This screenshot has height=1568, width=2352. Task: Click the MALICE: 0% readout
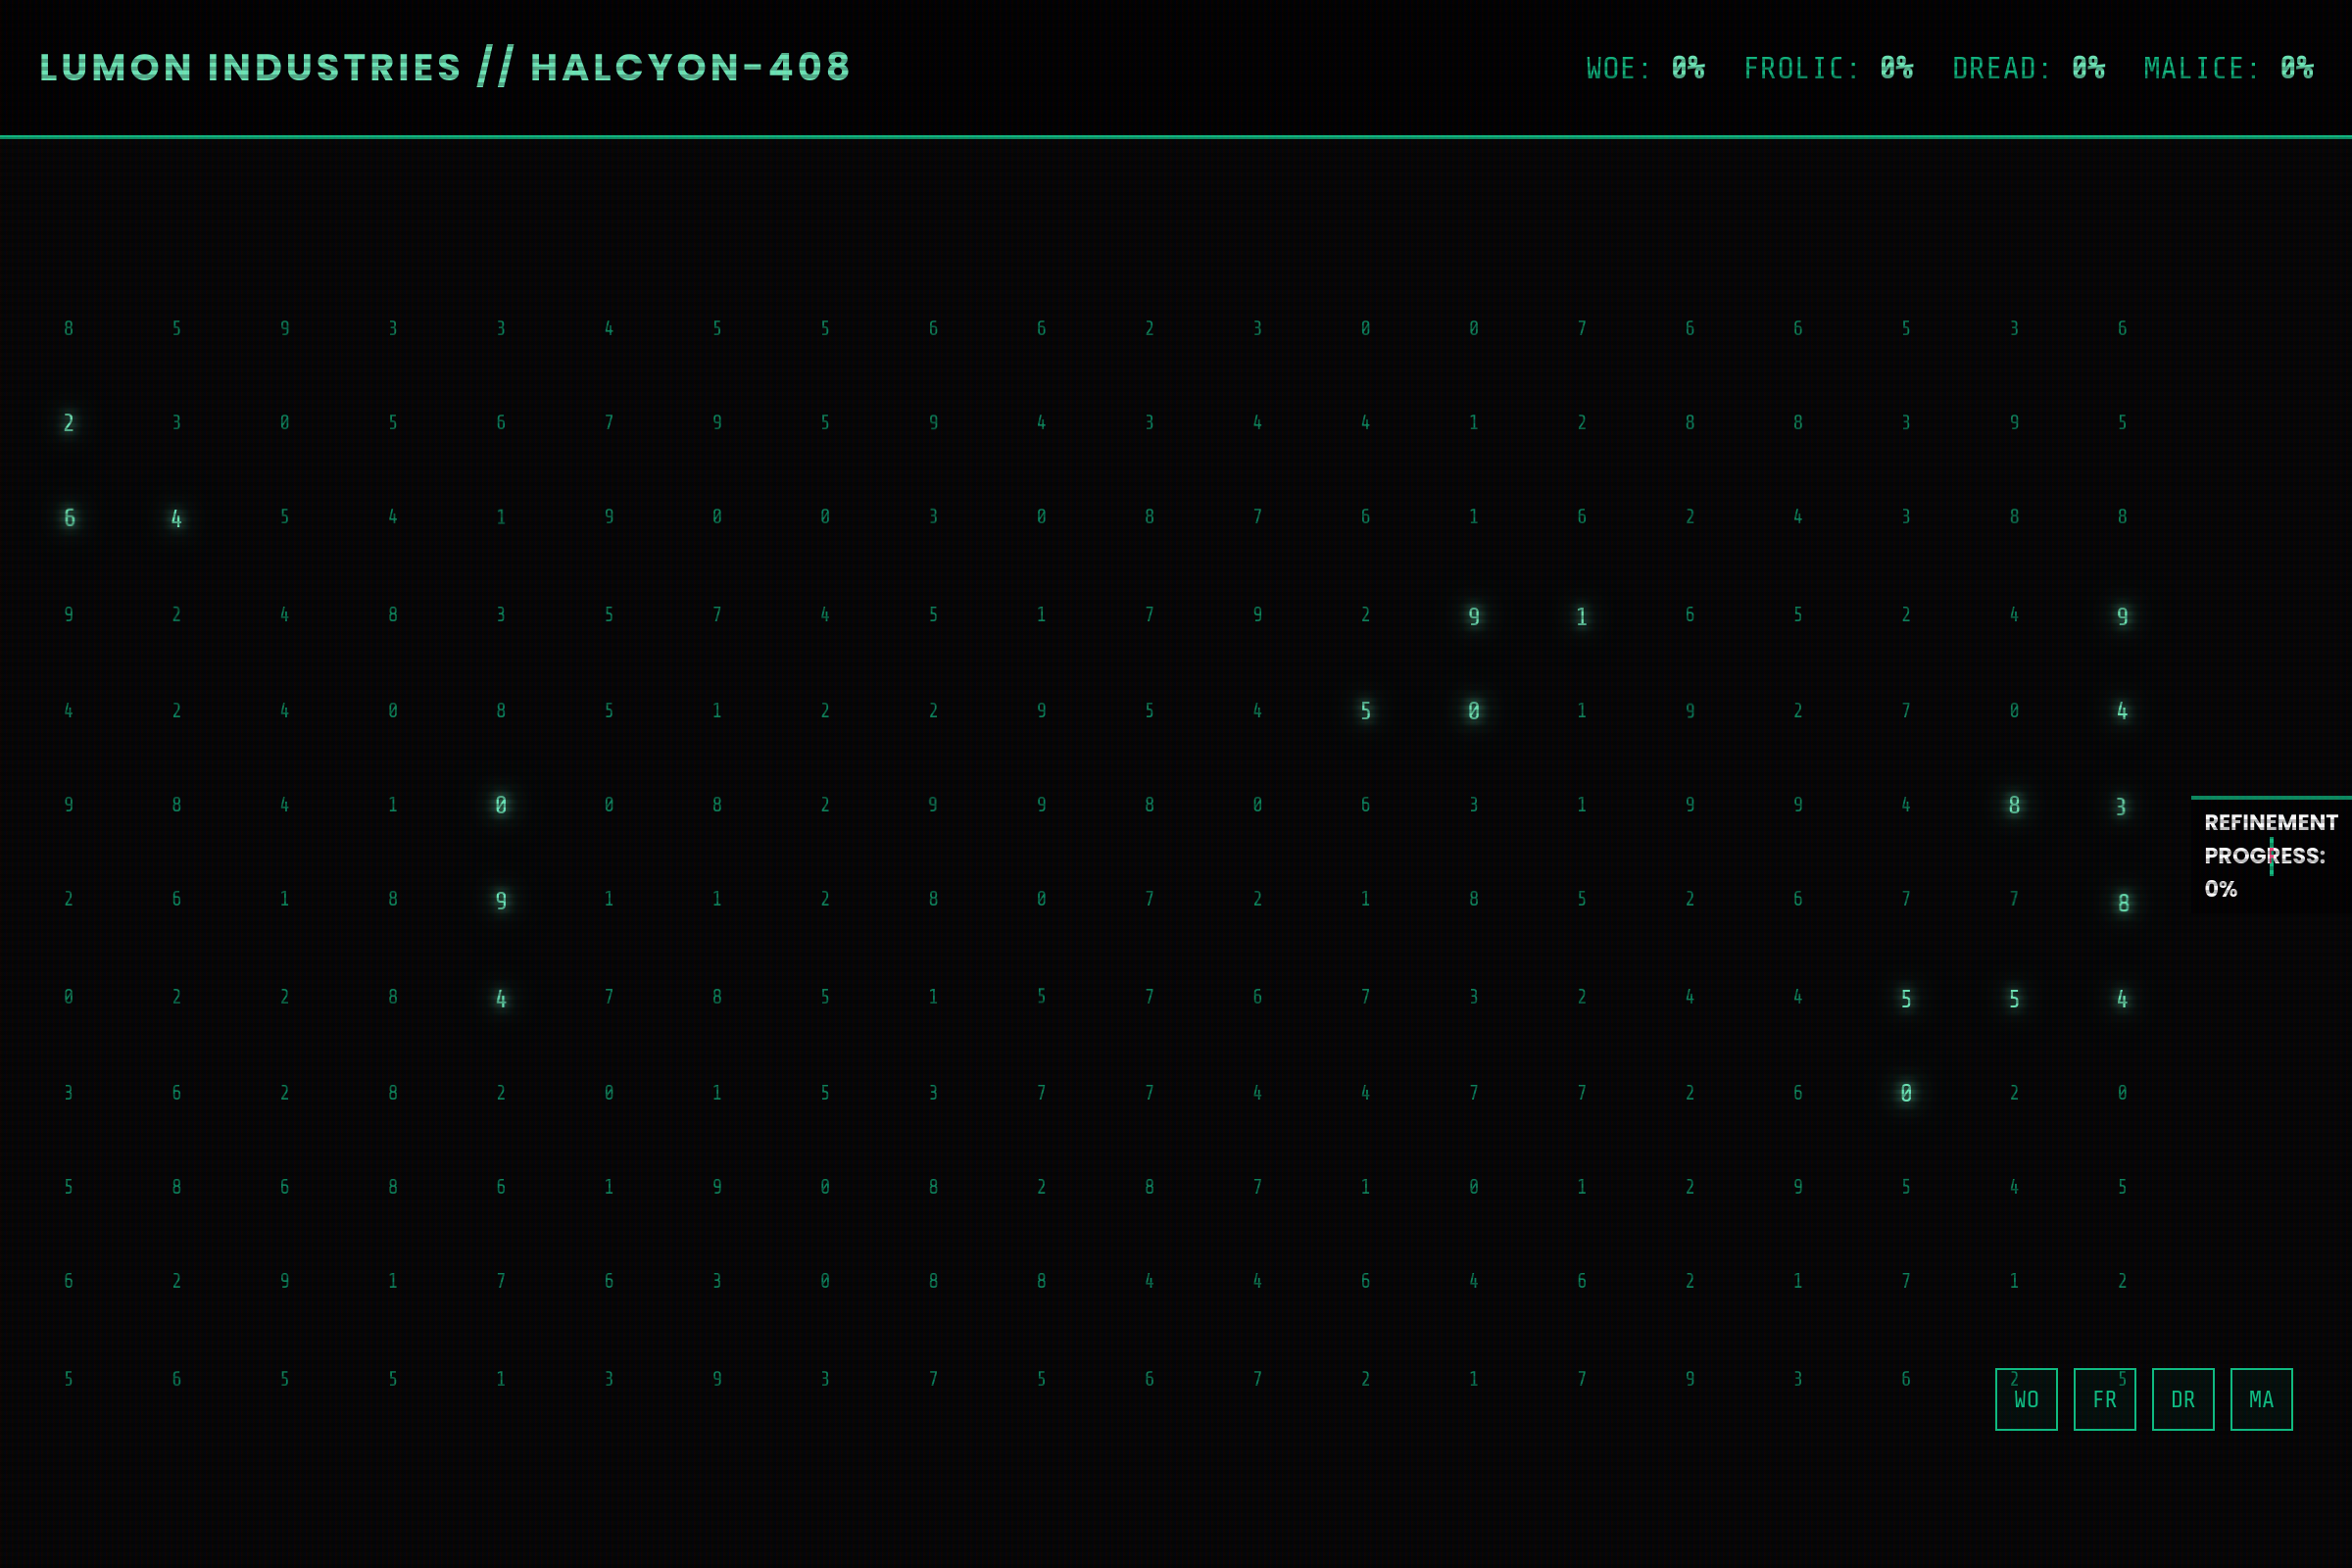(2228, 68)
